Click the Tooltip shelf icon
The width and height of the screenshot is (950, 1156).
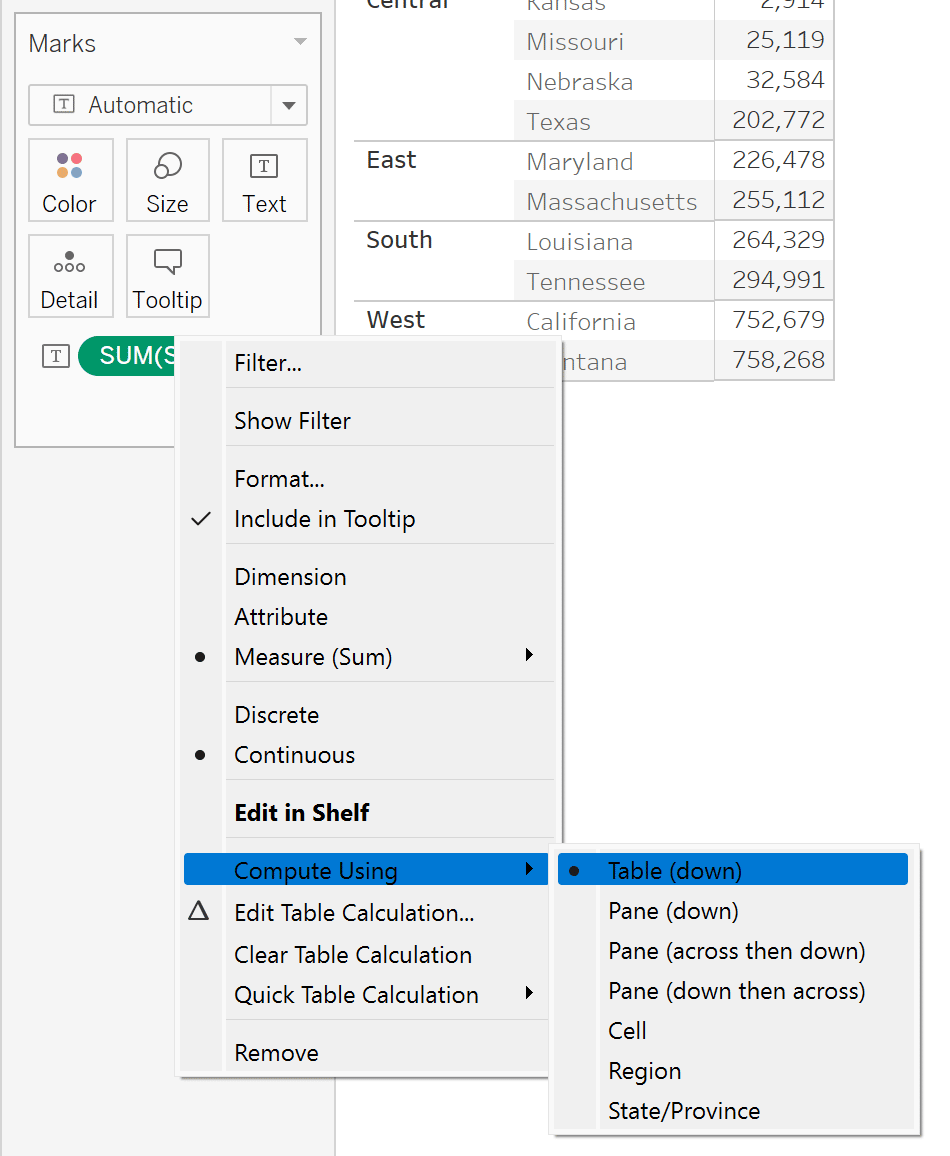pyautogui.click(x=167, y=276)
